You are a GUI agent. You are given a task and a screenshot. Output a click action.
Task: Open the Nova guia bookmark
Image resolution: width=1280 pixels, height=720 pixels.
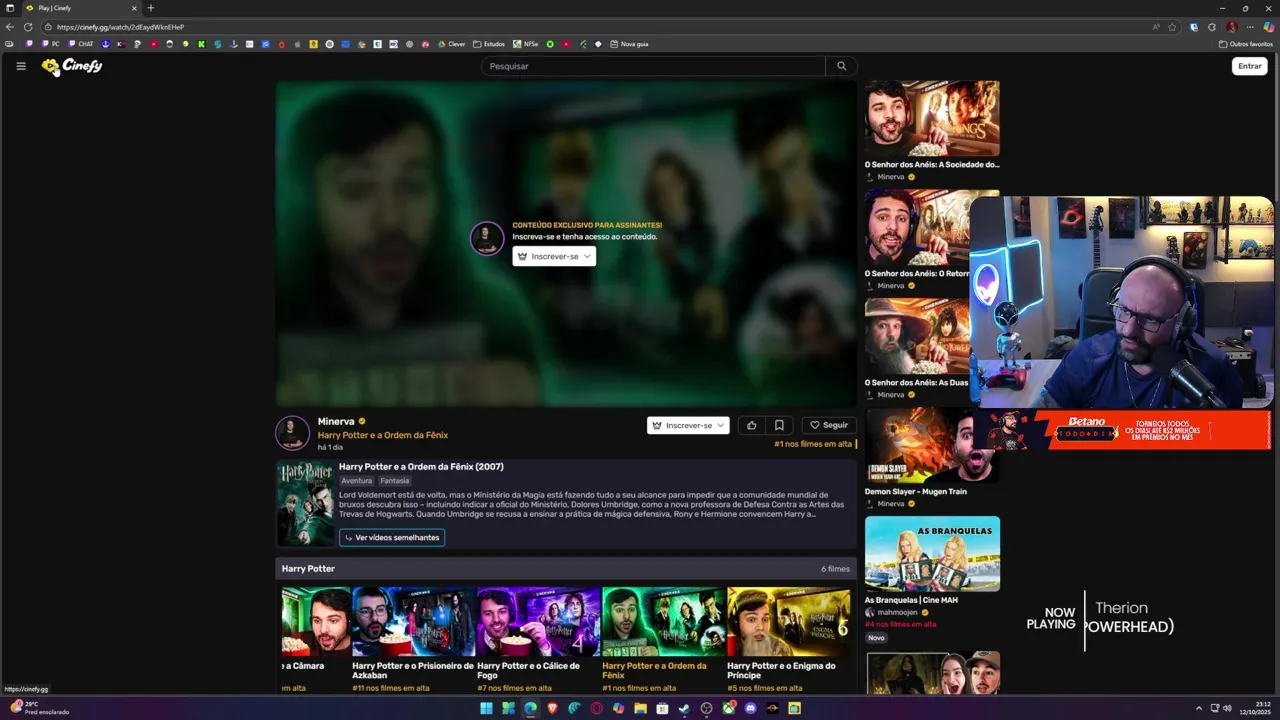pyautogui.click(x=629, y=44)
